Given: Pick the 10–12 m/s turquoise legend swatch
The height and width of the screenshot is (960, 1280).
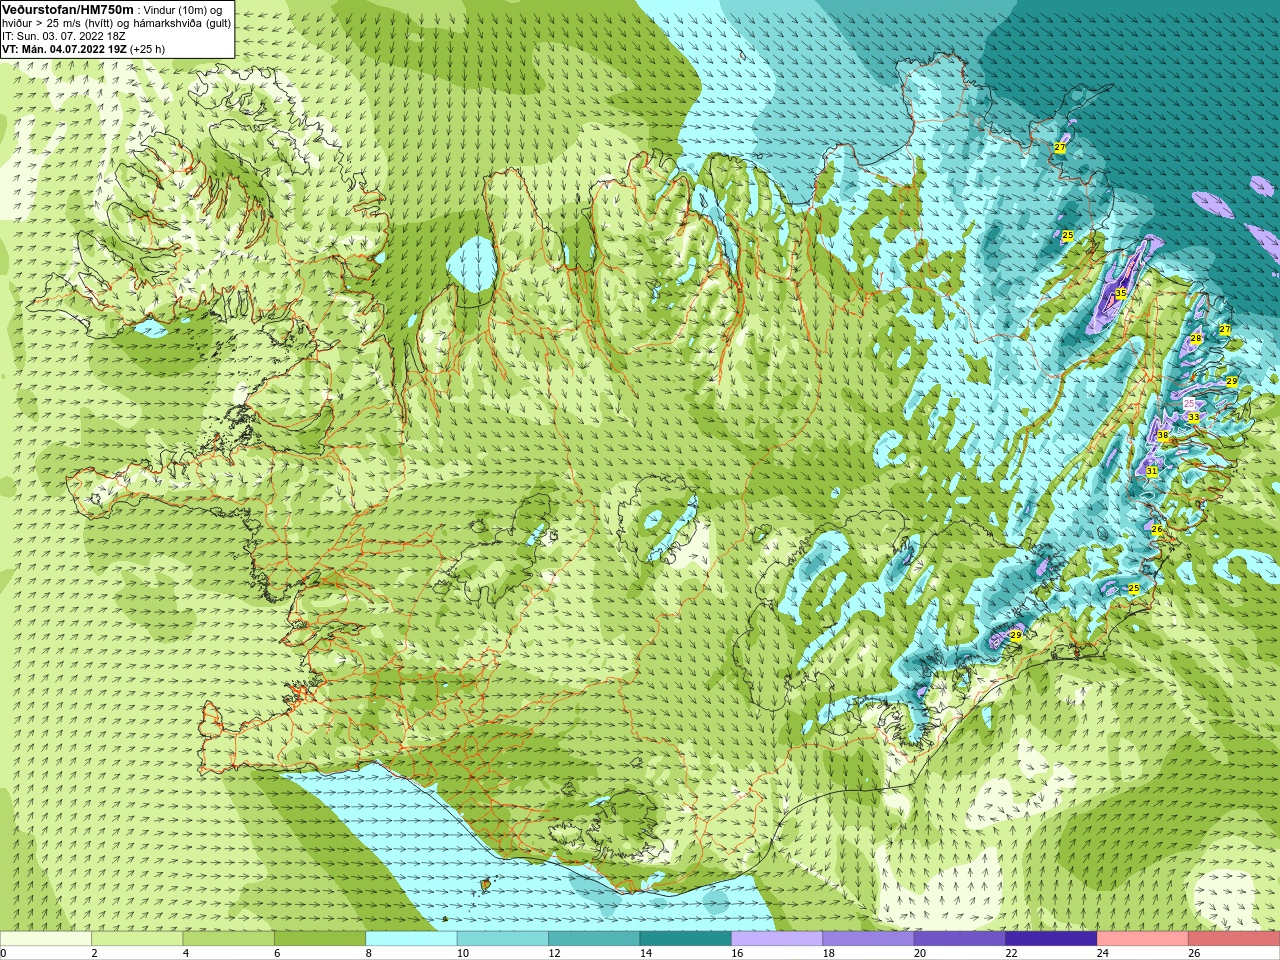Looking at the screenshot, I should pyautogui.click(x=503, y=939).
